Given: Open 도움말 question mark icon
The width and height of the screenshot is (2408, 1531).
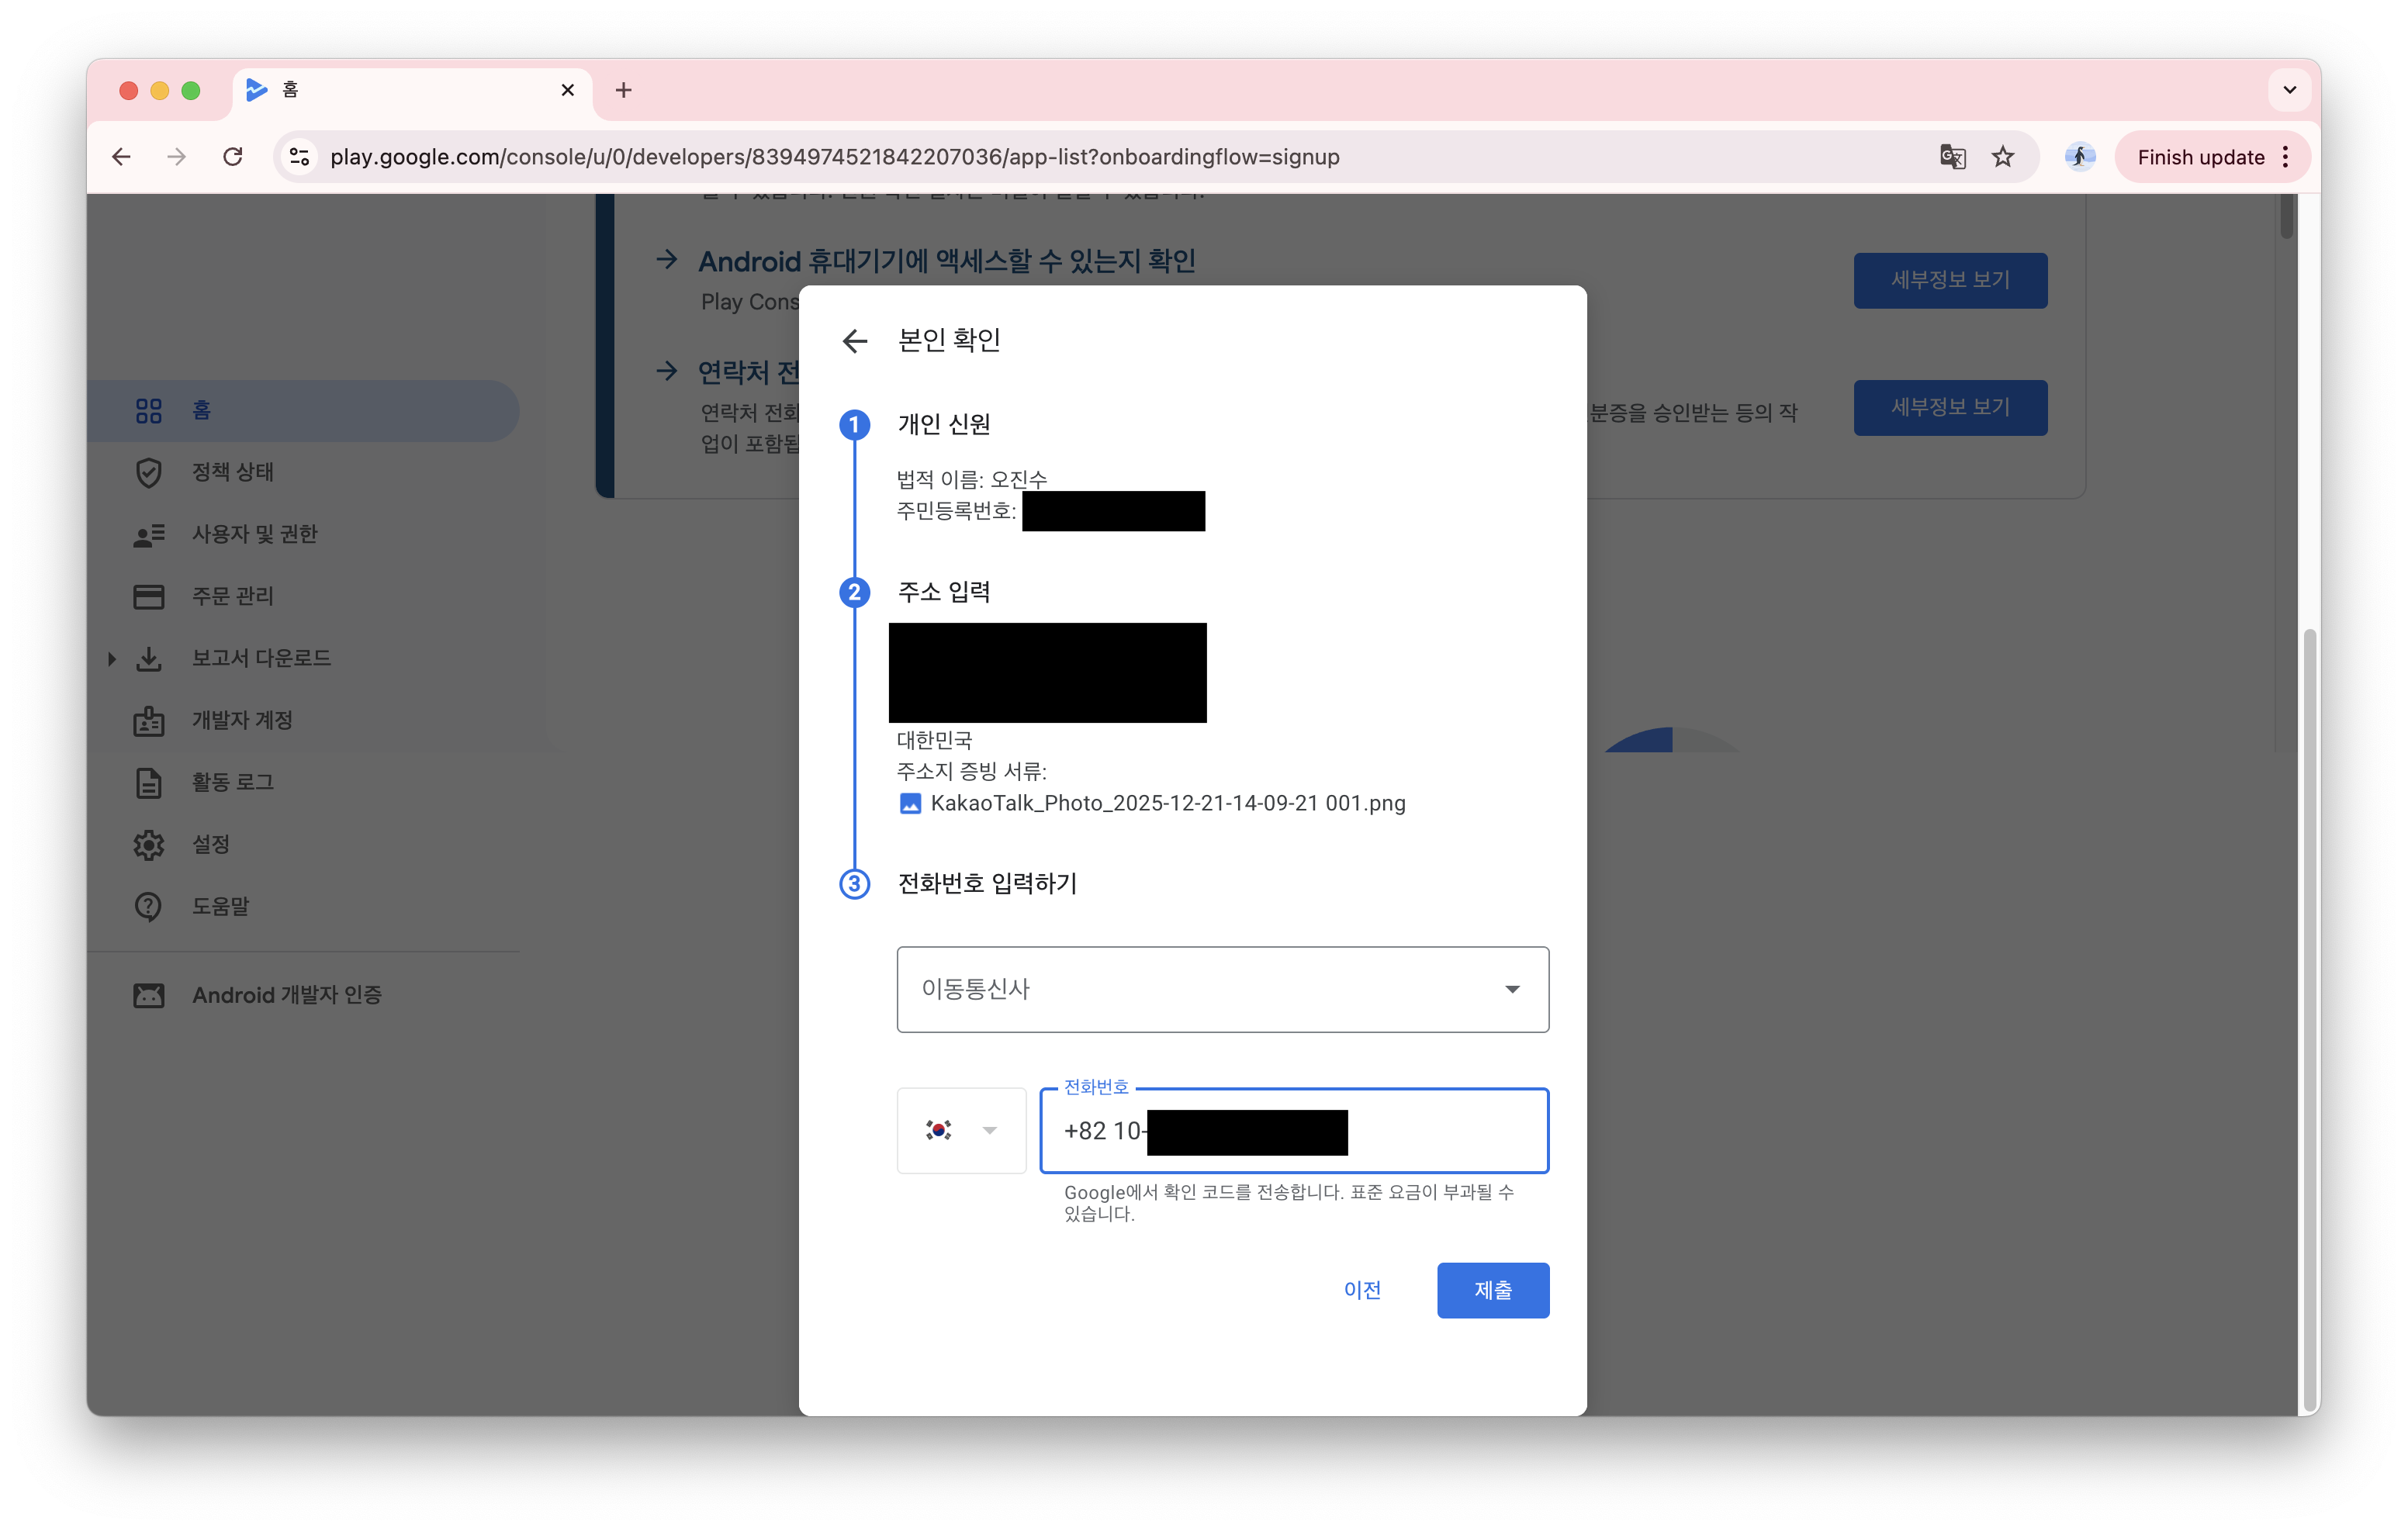Looking at the screenshot, I should (149, 906).
